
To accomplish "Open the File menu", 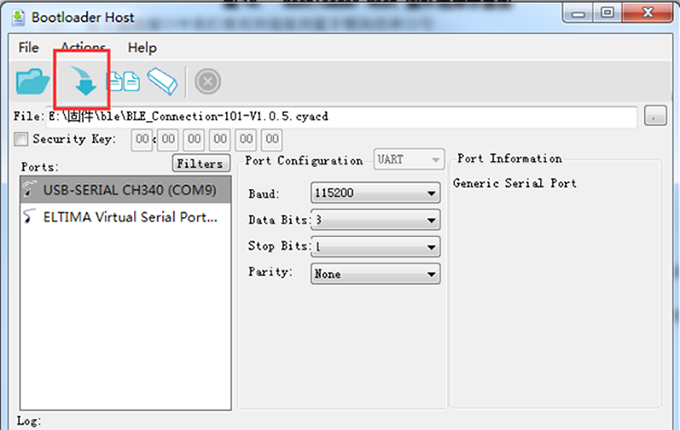I will (x=28, y=47).
